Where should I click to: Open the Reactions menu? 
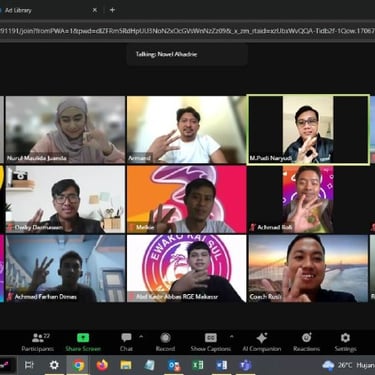pyautogui.click(x=307, y=342)
